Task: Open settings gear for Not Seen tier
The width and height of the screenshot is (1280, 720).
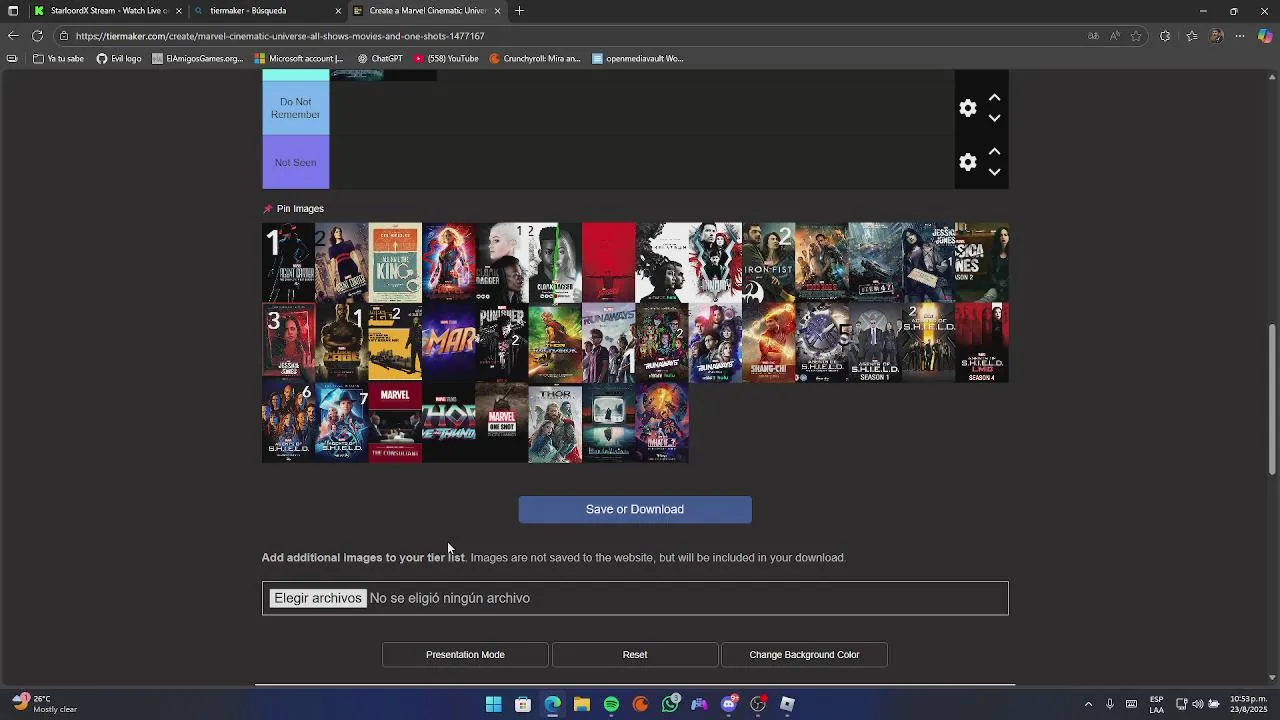Action: (x=967, y=162)
